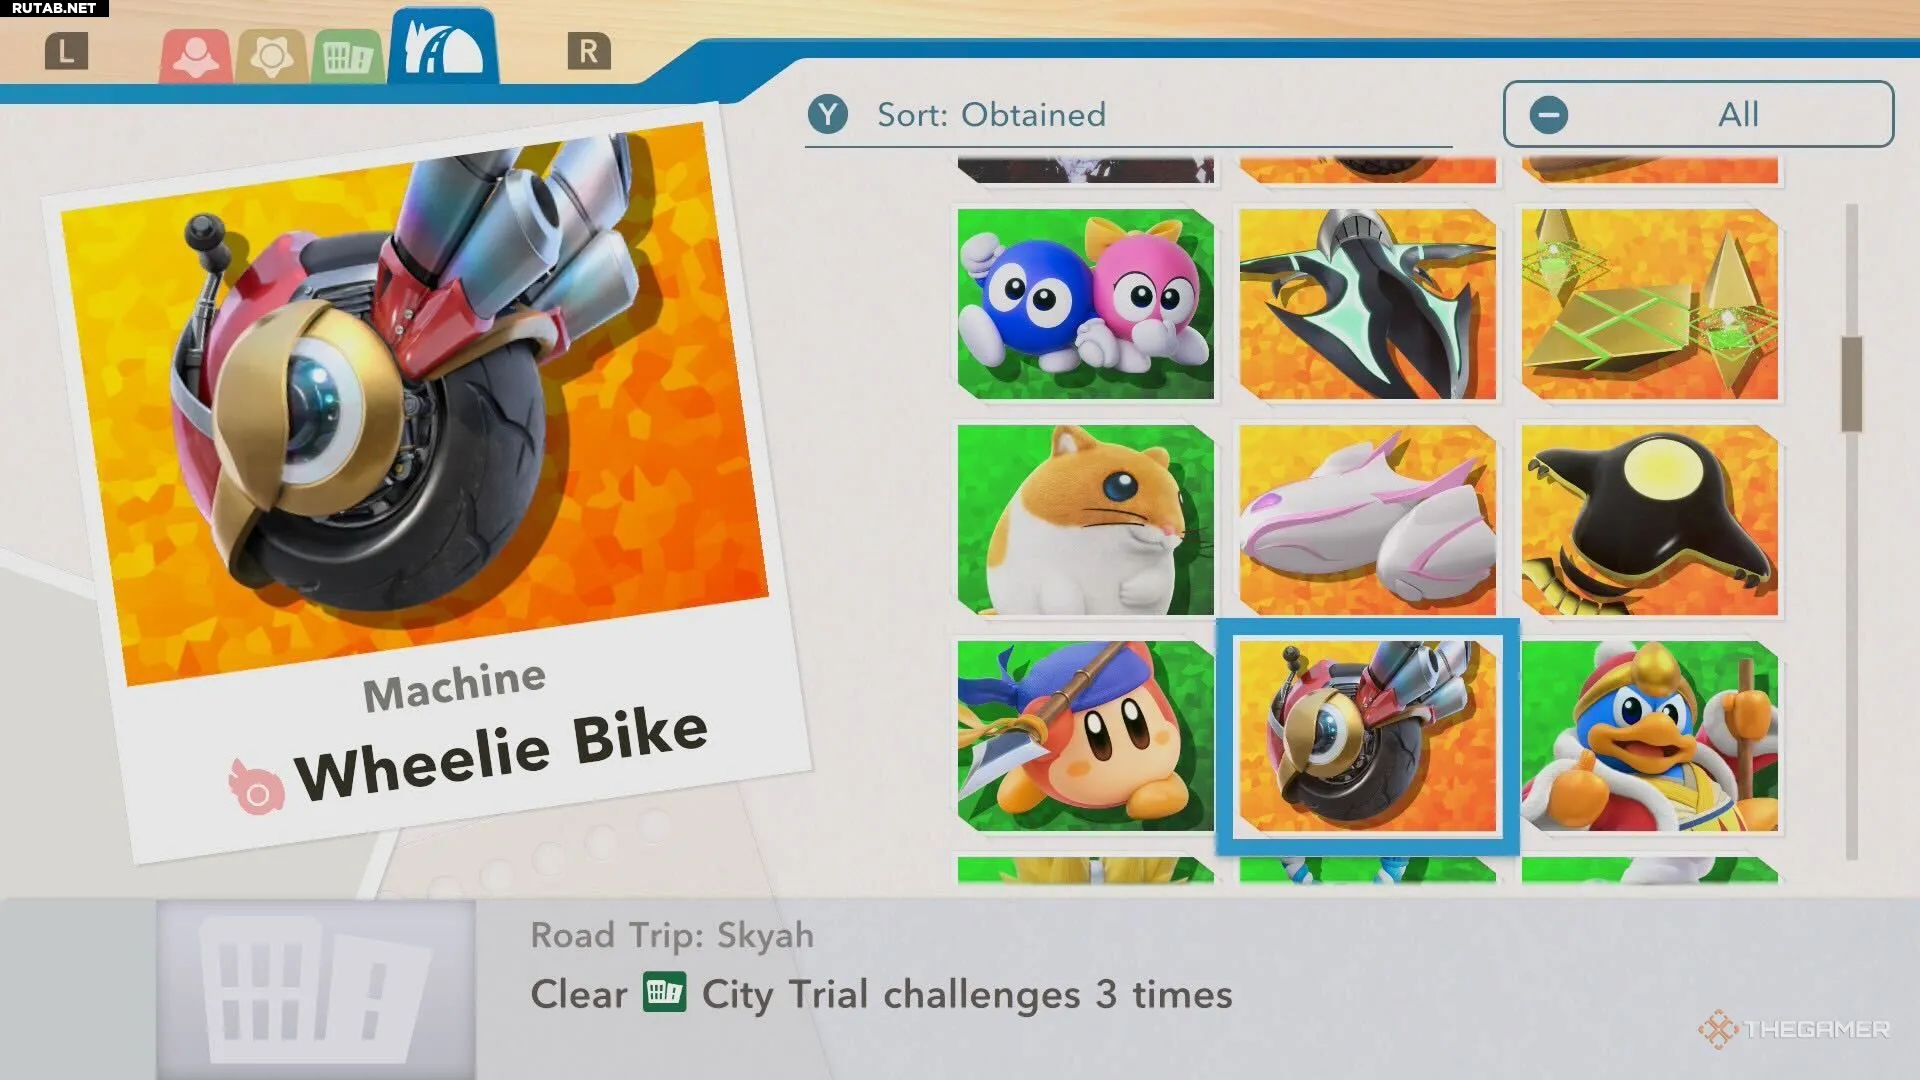Screen dimensions: 1920x1080
Task: Select the dark winged machine thumbnail
Action: click(1368, 304)
